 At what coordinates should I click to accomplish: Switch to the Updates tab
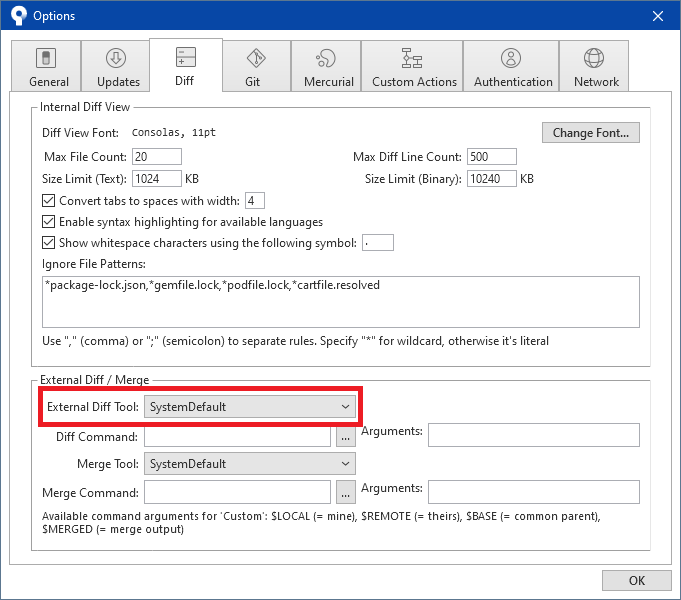point(116,66)
